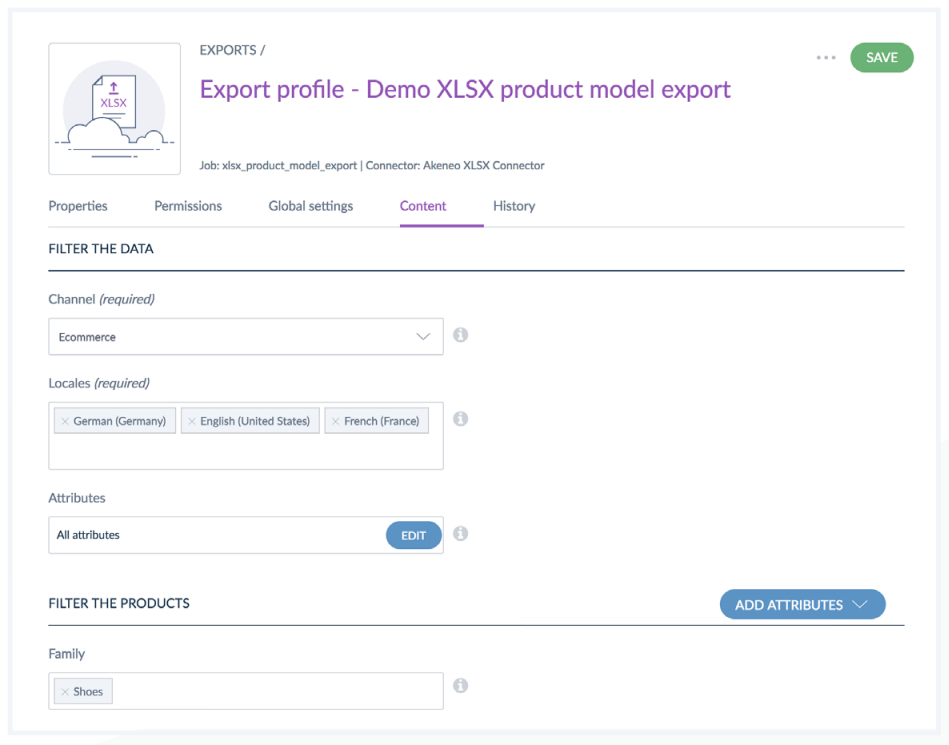
Task: View the History tab
Action: click(514, 206)
